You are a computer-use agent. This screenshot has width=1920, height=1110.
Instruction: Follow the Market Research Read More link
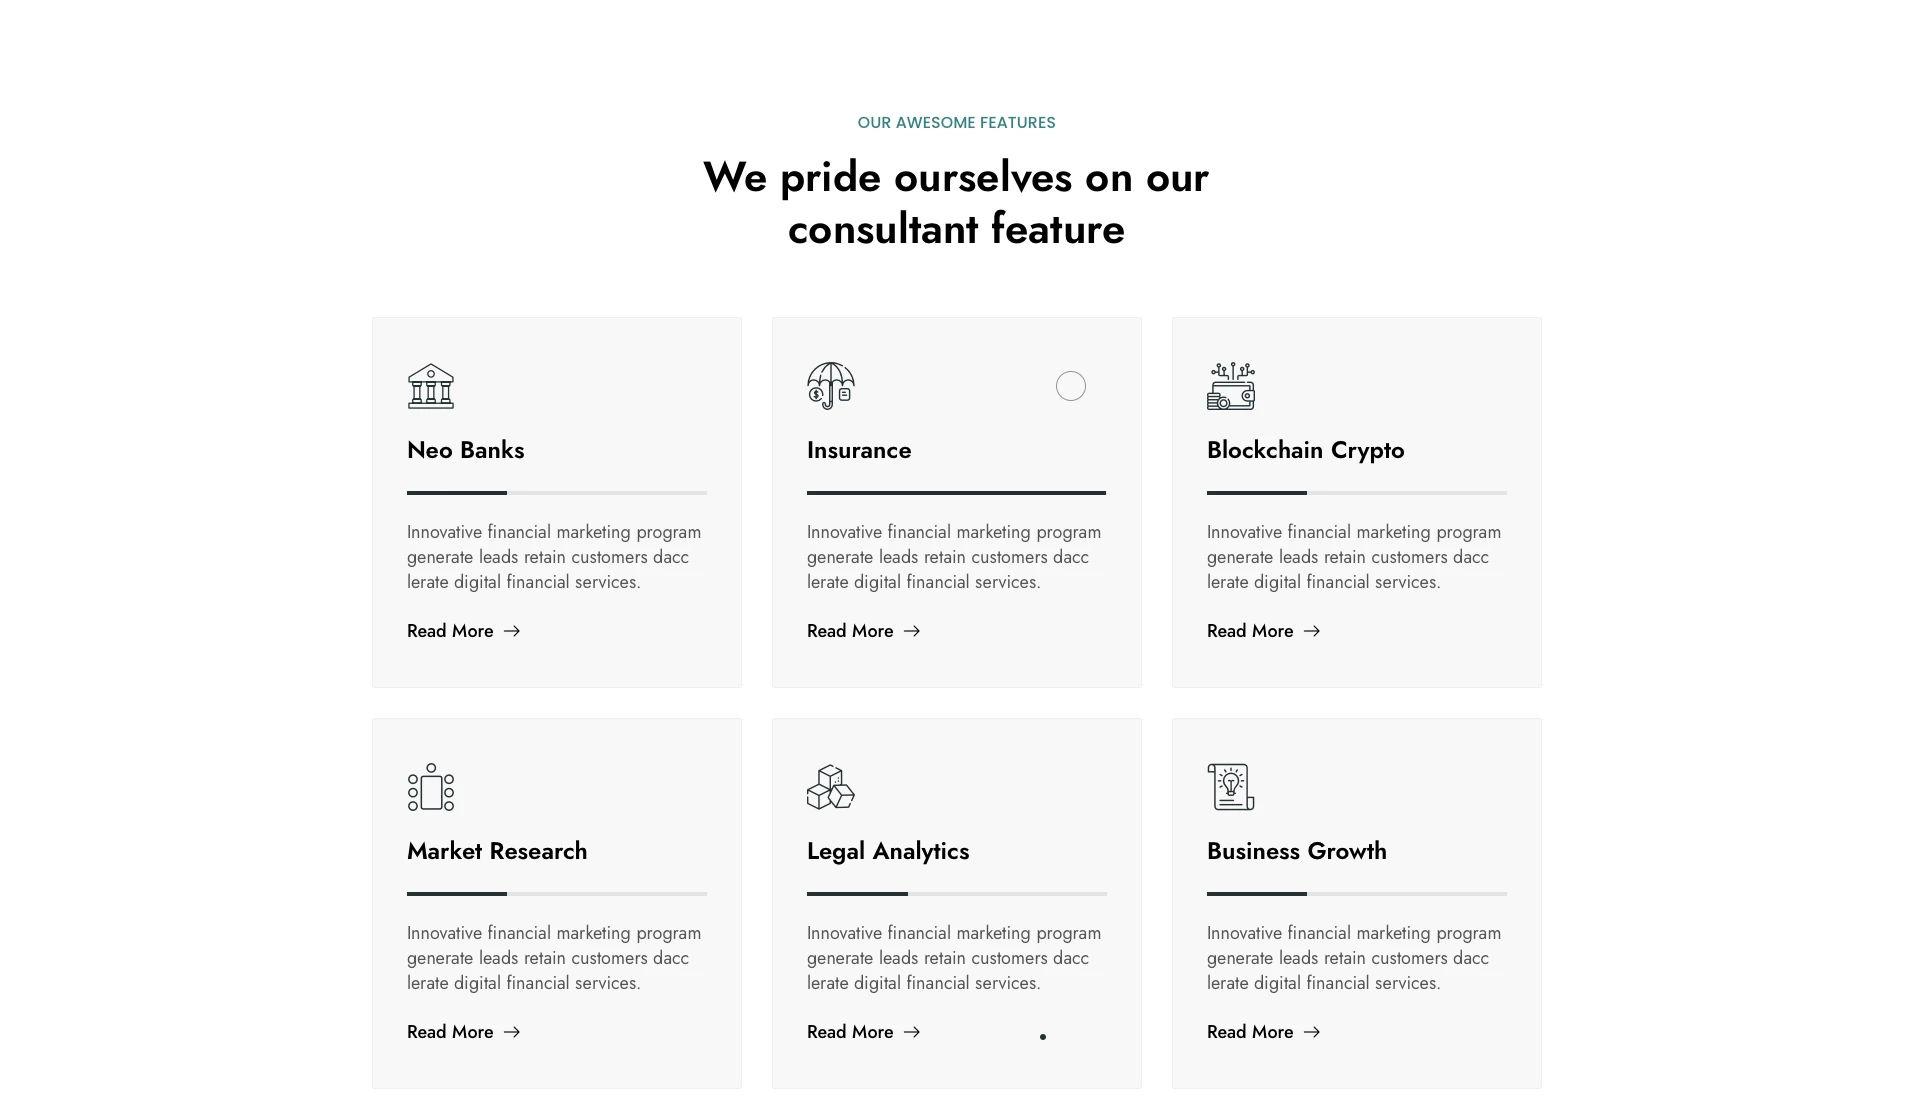point(450,1032)
